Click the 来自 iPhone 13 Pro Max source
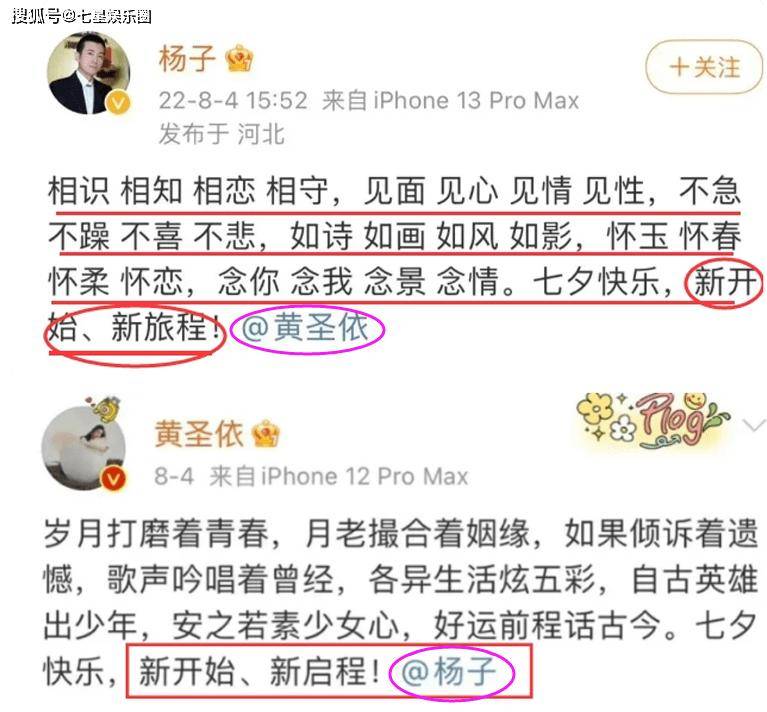This screenshot has height=712, width=767. tap(451, 101)
